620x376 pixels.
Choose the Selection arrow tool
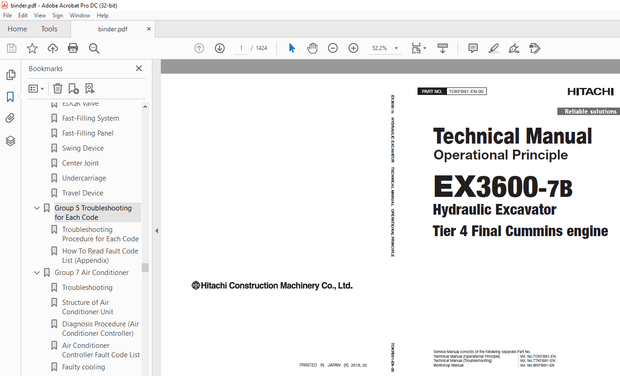292,48
